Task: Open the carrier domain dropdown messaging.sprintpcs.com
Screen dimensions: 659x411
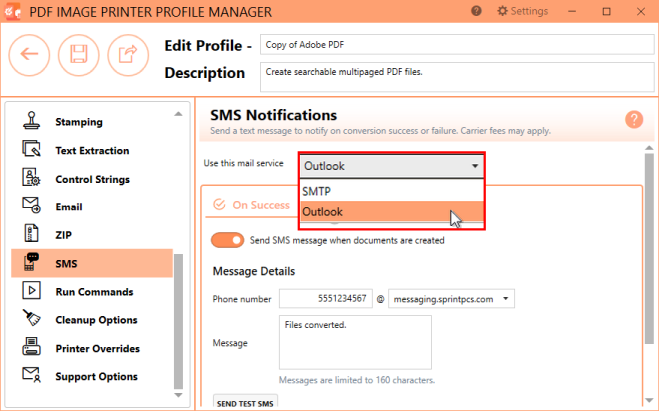Action: click(x=451, y=299)
